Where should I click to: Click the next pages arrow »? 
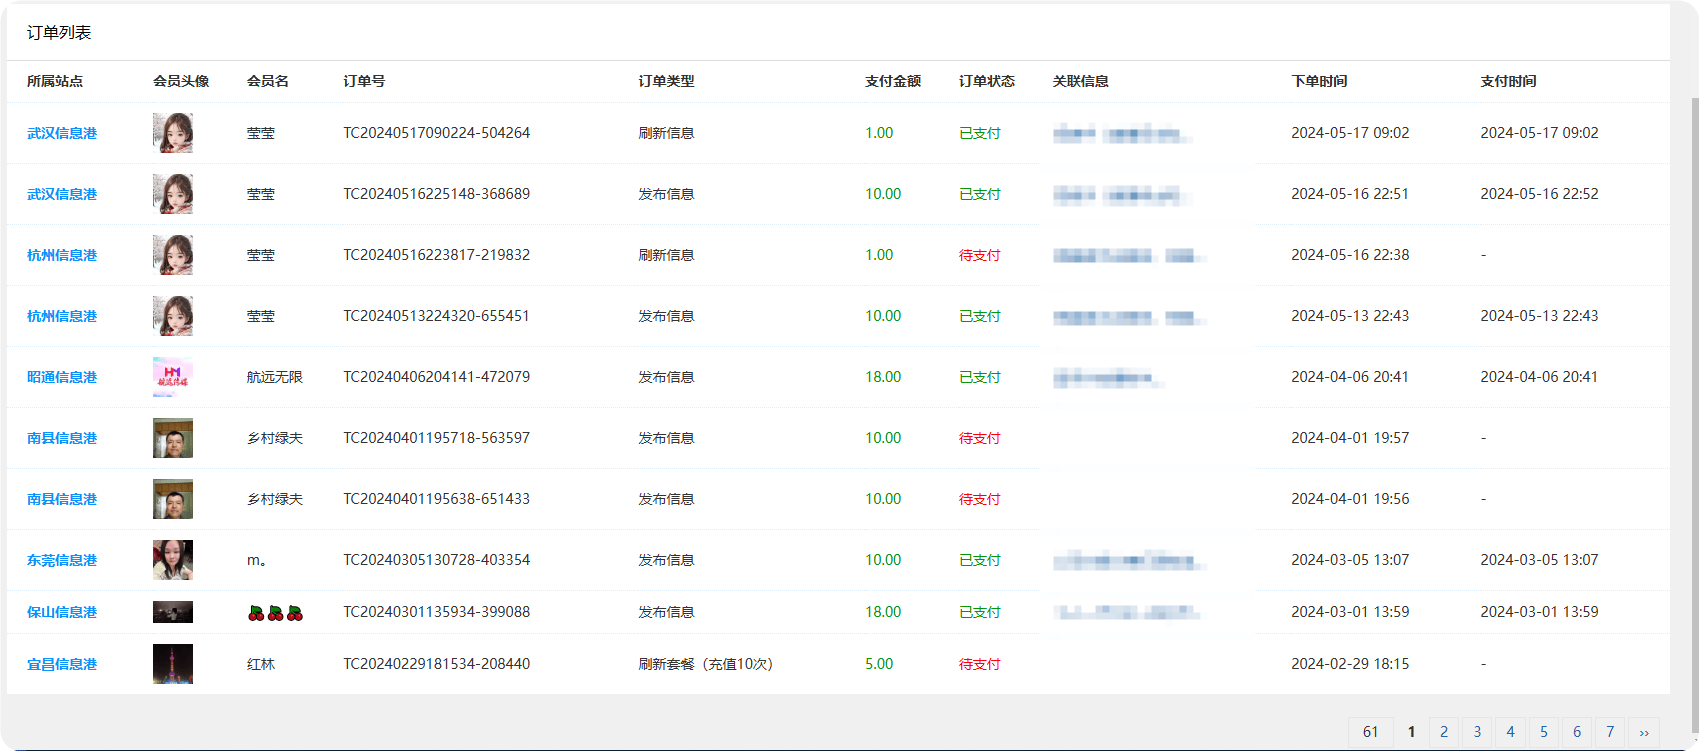coord(1644,732)
